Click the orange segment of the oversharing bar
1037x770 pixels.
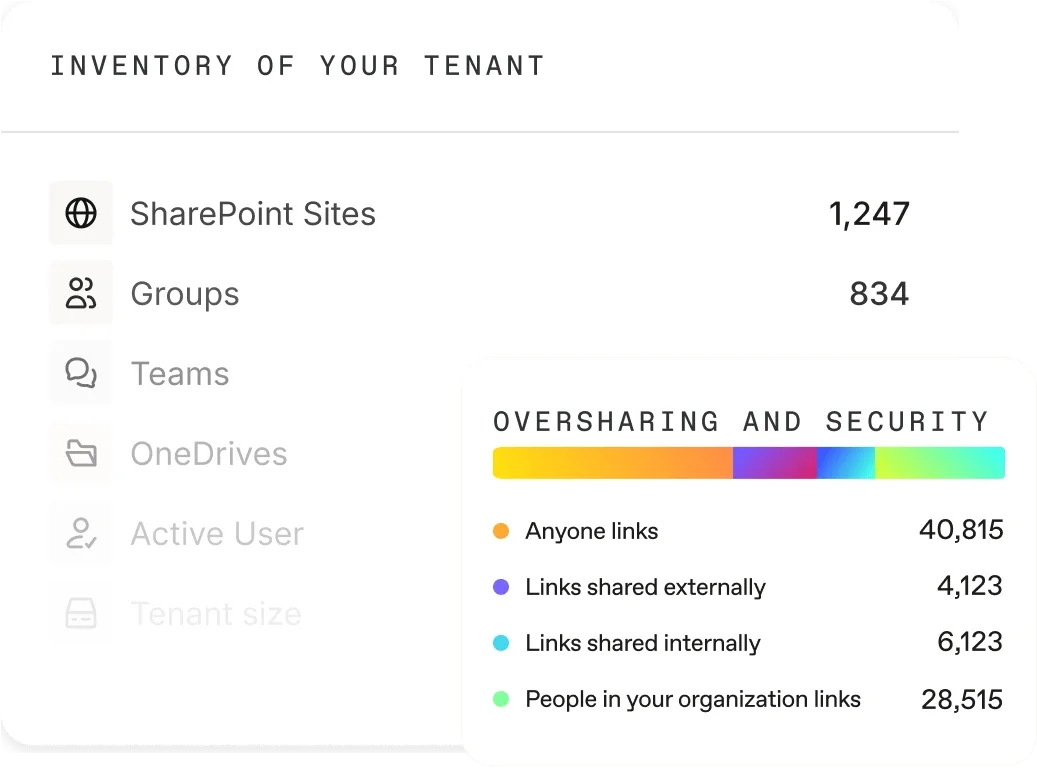(x=612, y=462)
